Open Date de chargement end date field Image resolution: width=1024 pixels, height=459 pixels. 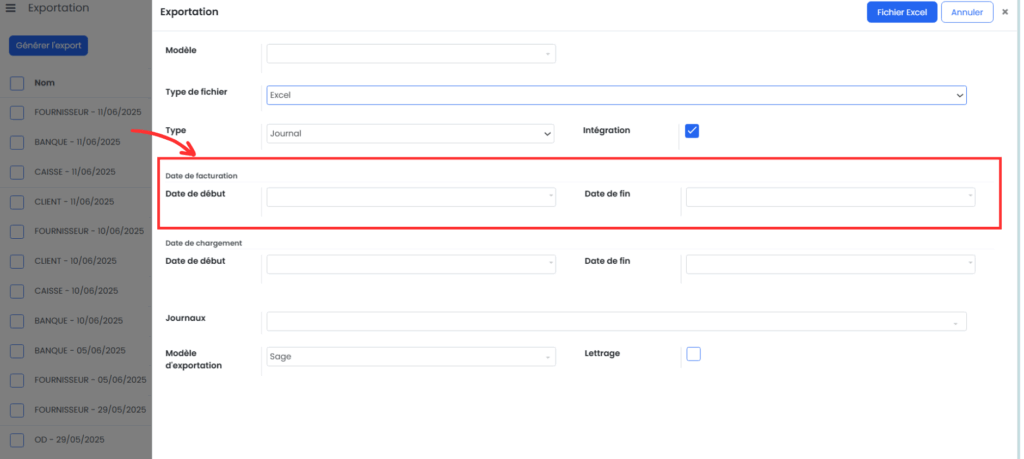(x=831, y=264)
